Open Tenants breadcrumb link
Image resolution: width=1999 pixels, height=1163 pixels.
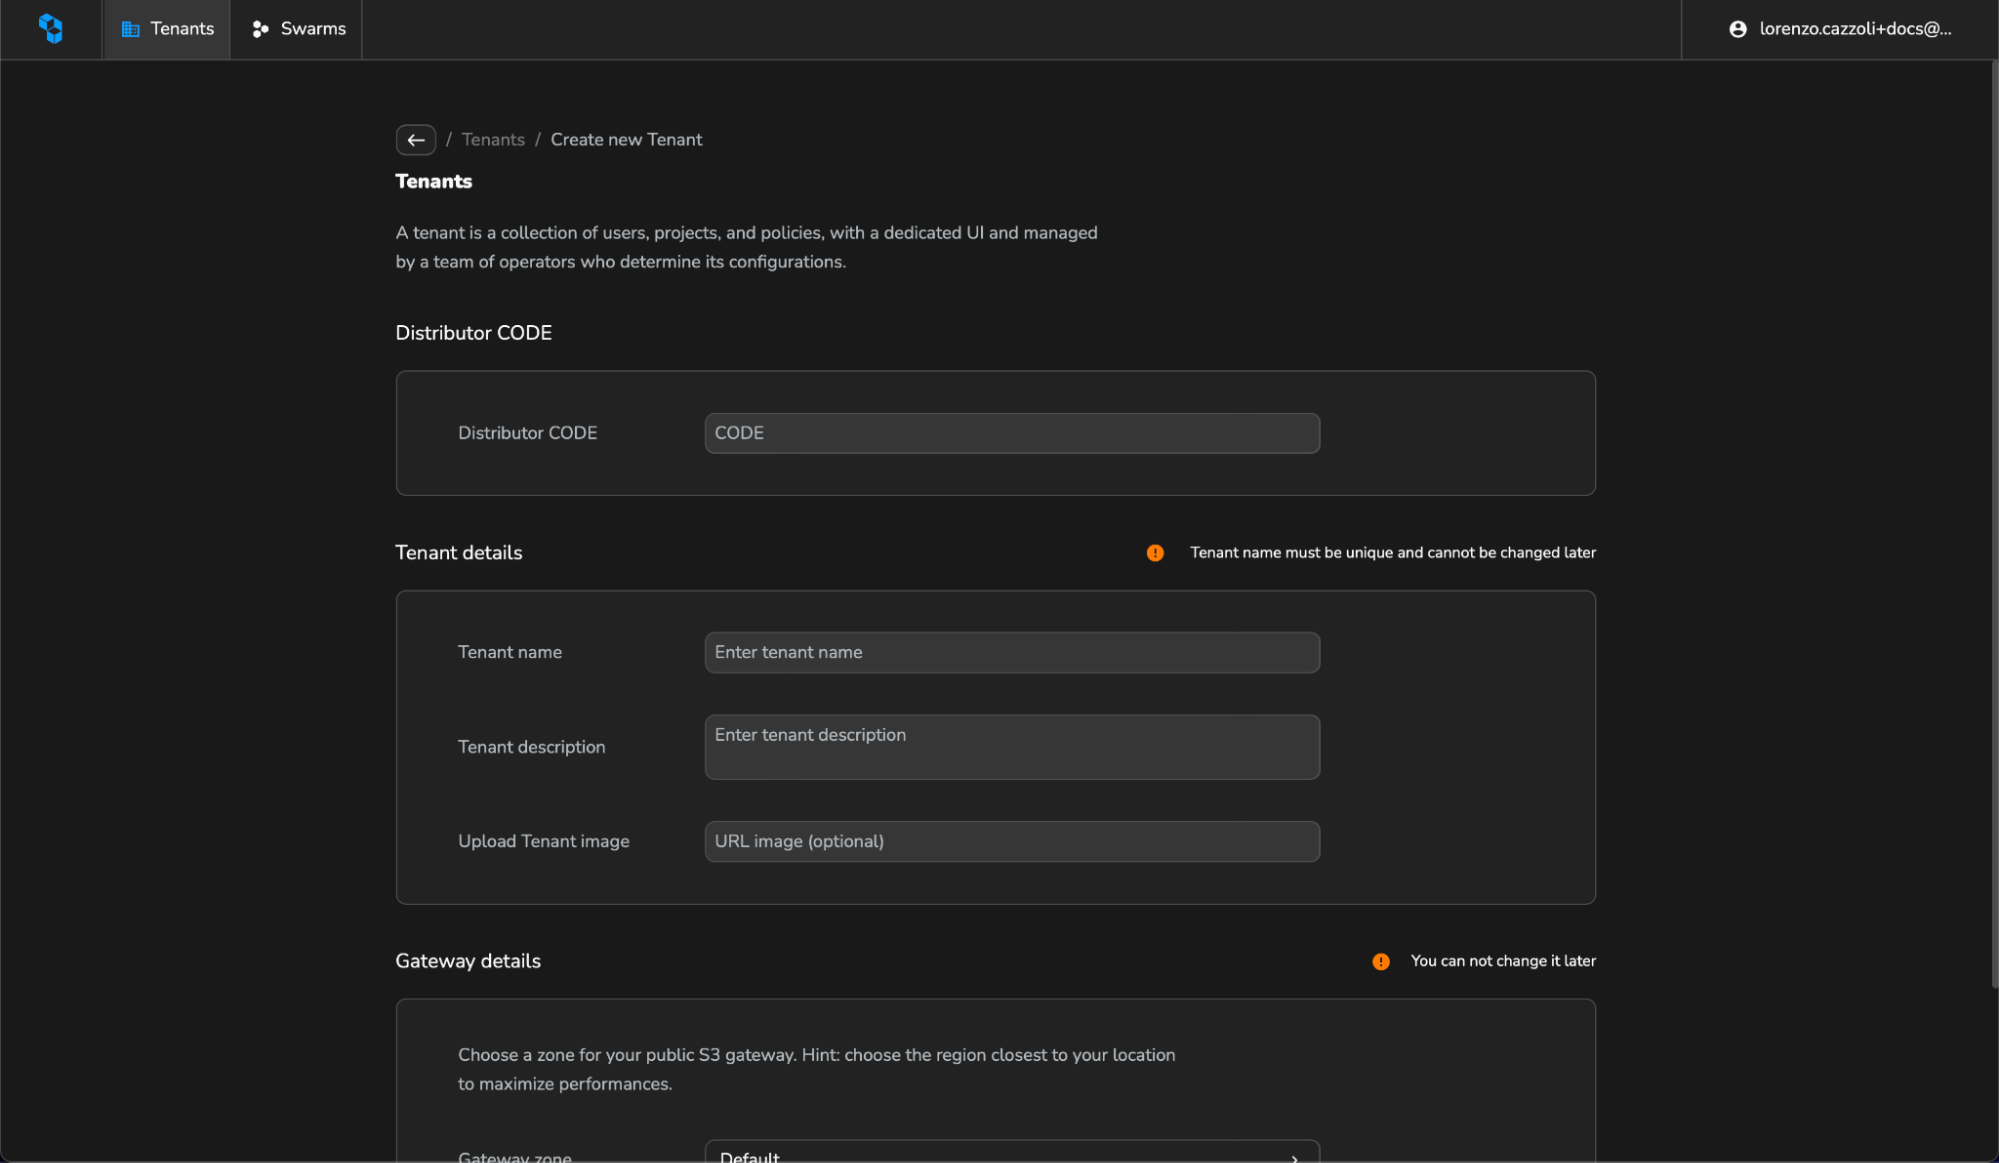(x=493, y=140)
